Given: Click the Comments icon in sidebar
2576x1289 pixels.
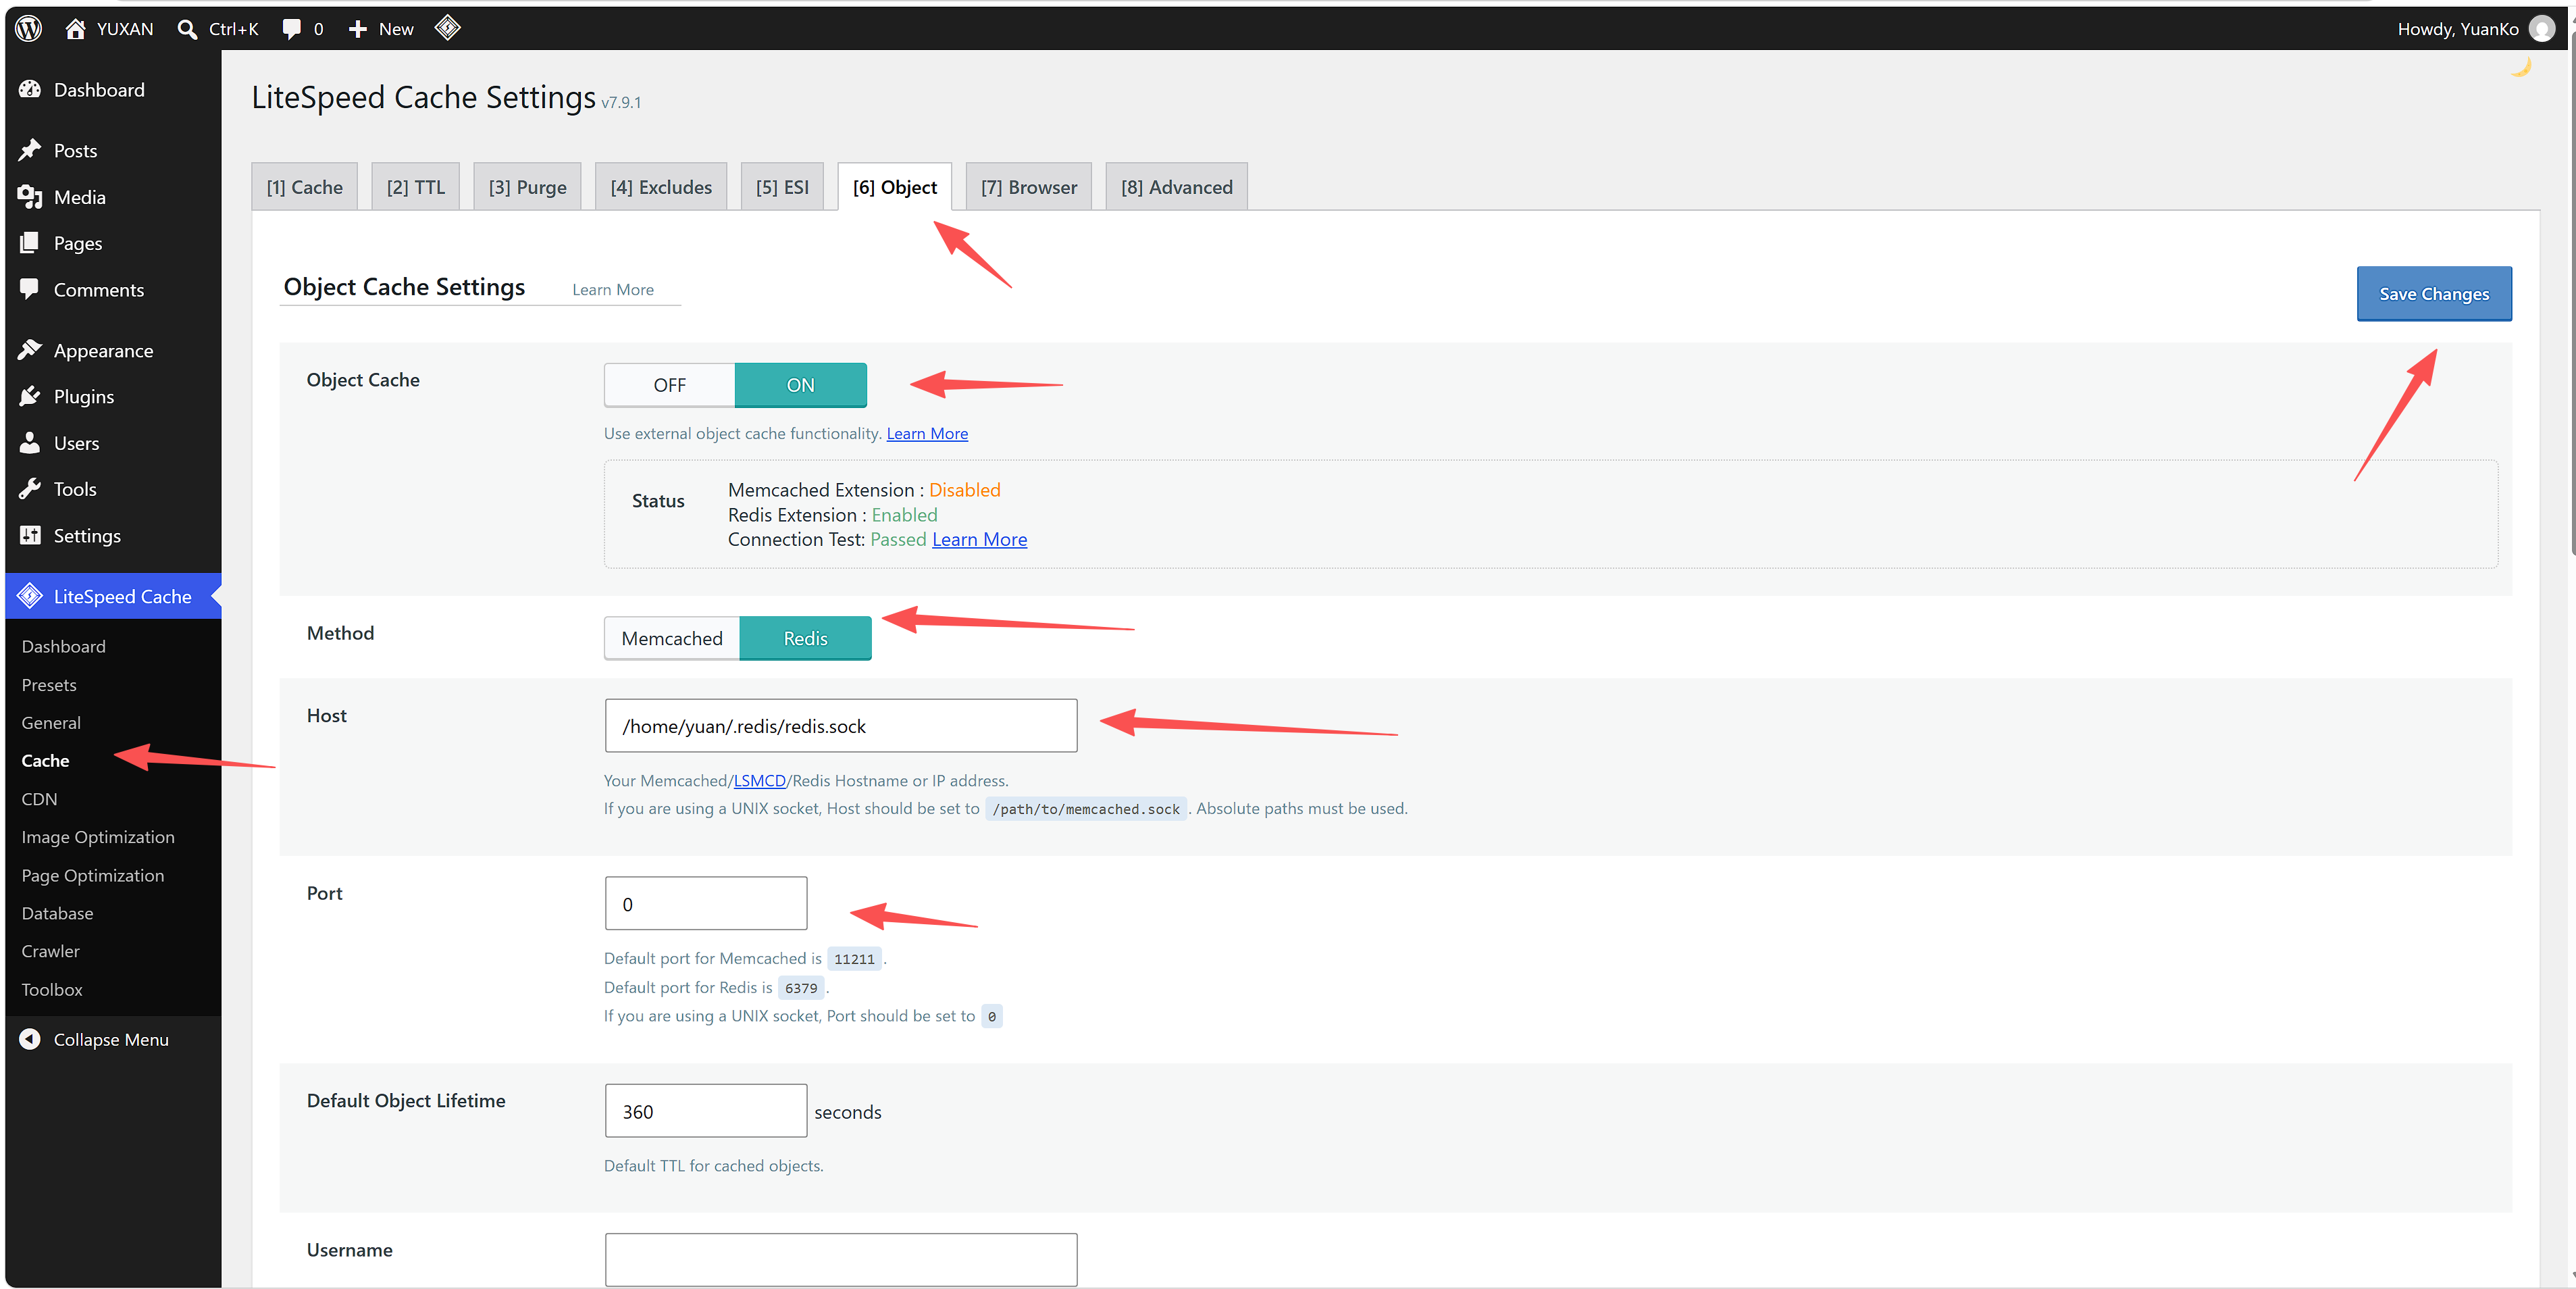Looking at the screenshot, I should pyautogui.click(x=30, y=289).
